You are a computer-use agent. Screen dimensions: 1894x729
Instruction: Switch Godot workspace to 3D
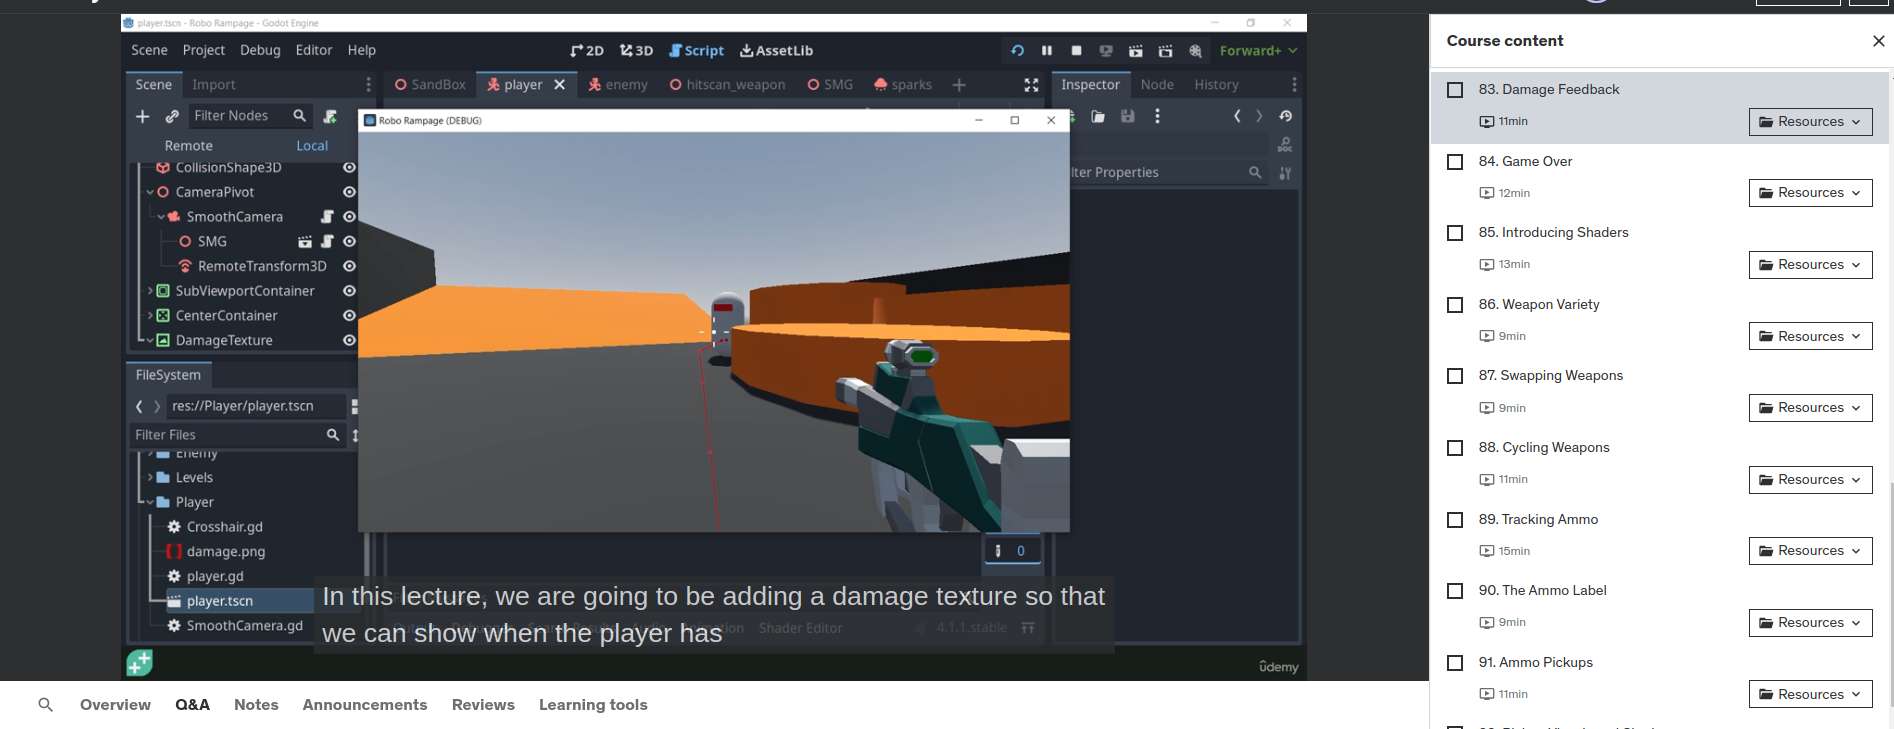(636, 50)
